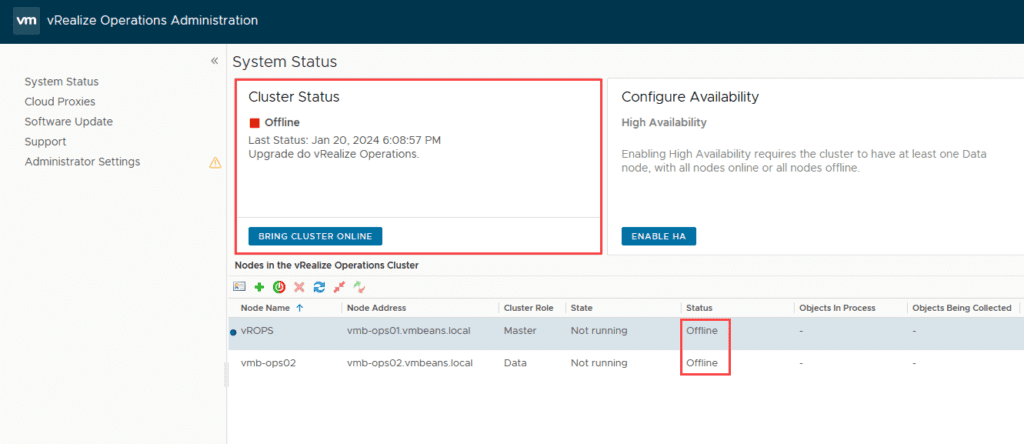This screenshot has width=1024, height=444.
Task: Sort by Cluster Role column header
Action: click(x=528, y=308)
